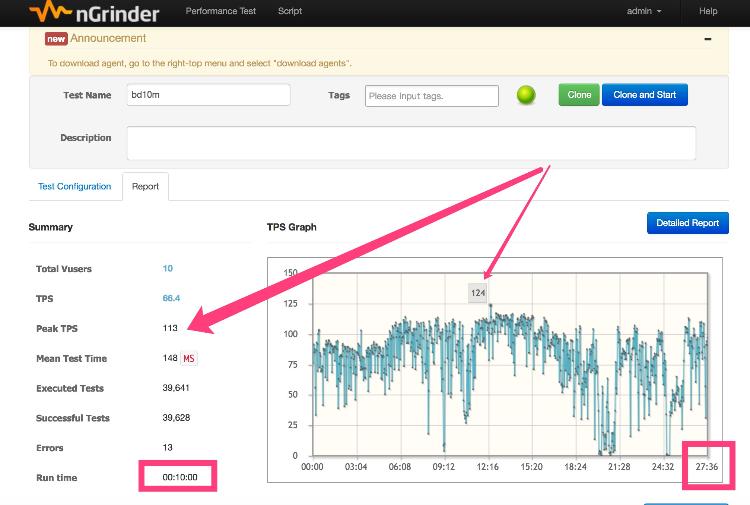Click the Help link
The image size is (750, 505).
click(x=708, y=11)
